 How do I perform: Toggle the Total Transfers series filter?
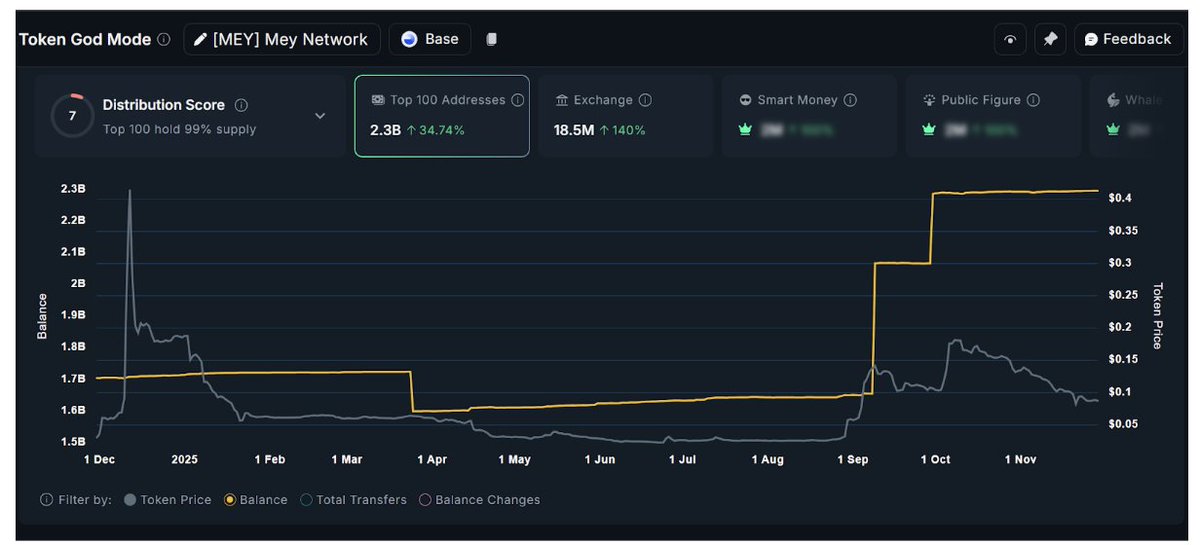tap(353, 500)
